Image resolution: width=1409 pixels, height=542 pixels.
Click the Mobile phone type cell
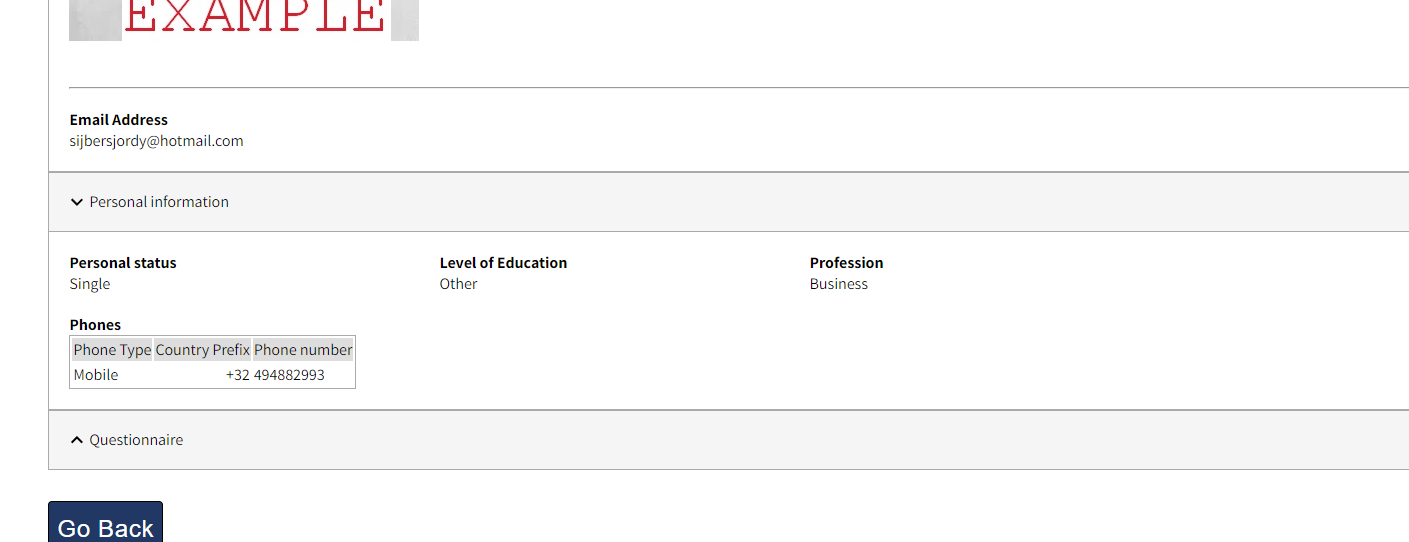point(96,375)
